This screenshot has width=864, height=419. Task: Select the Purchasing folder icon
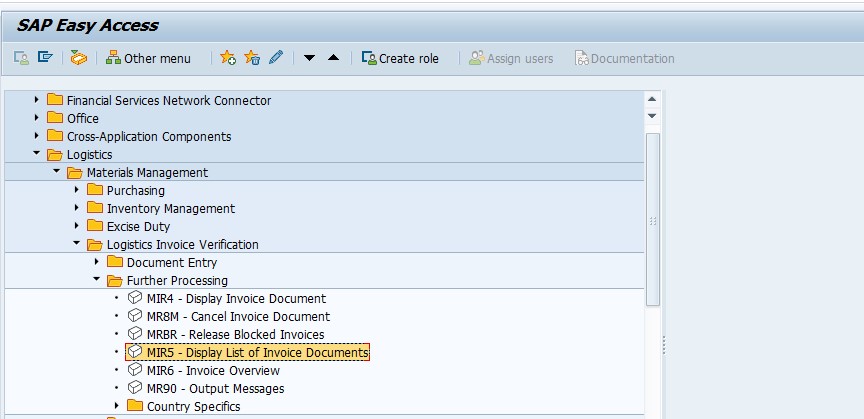(x=95, y=190)
